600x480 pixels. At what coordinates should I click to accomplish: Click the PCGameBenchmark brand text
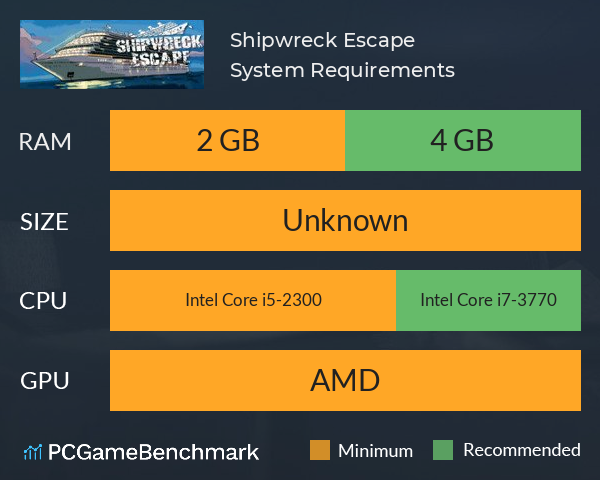click(x=153, y=452)
